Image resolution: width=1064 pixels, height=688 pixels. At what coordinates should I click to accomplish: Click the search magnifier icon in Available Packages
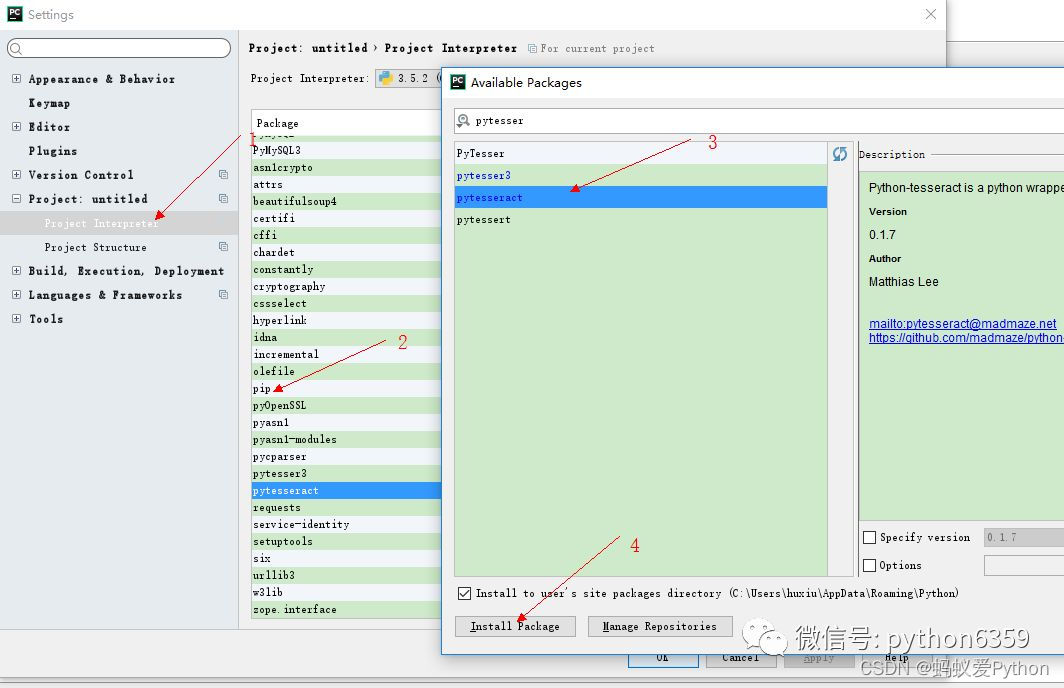point(463,121)
